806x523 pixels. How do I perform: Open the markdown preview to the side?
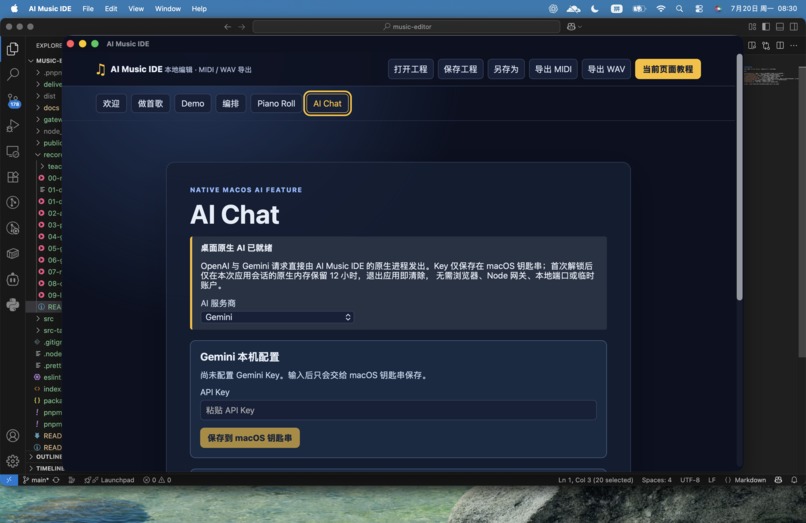(752, 46)
